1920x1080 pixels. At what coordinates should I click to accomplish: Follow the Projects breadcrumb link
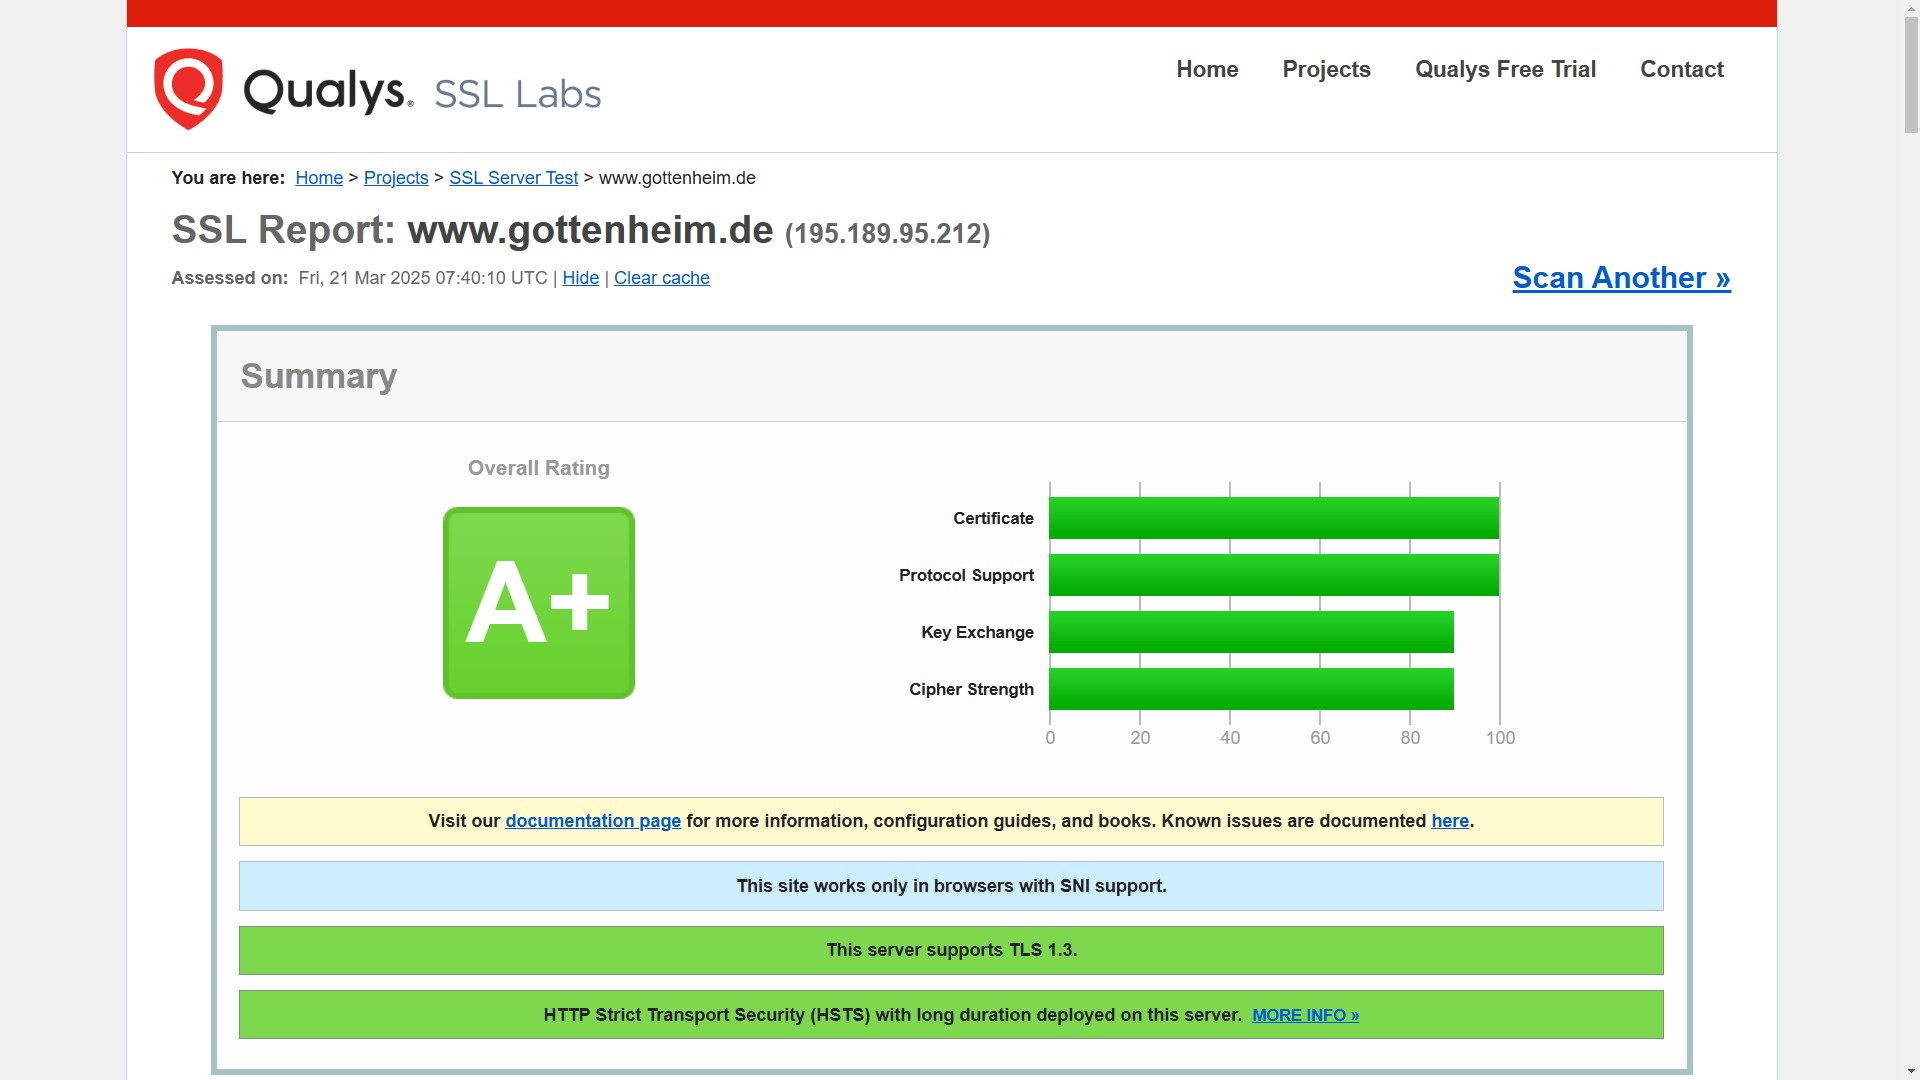pos(396,178)
